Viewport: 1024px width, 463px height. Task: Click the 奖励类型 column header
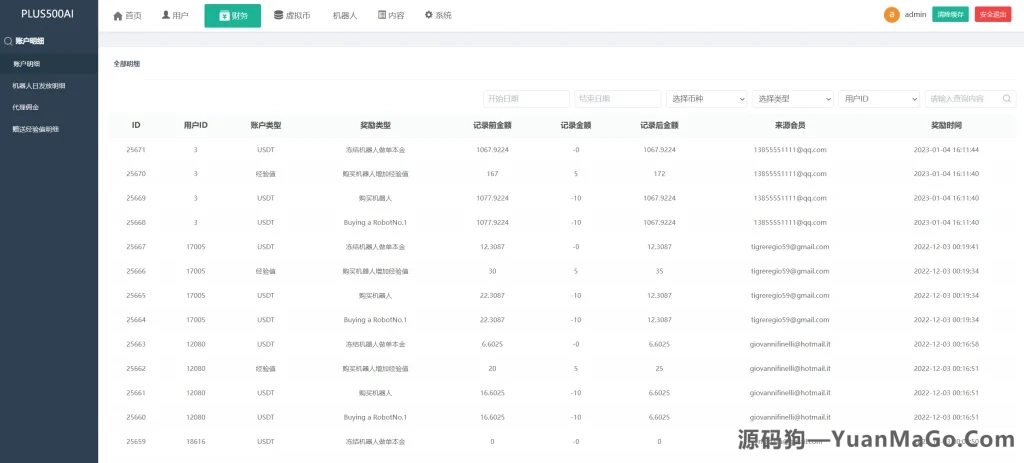(376, 125)
